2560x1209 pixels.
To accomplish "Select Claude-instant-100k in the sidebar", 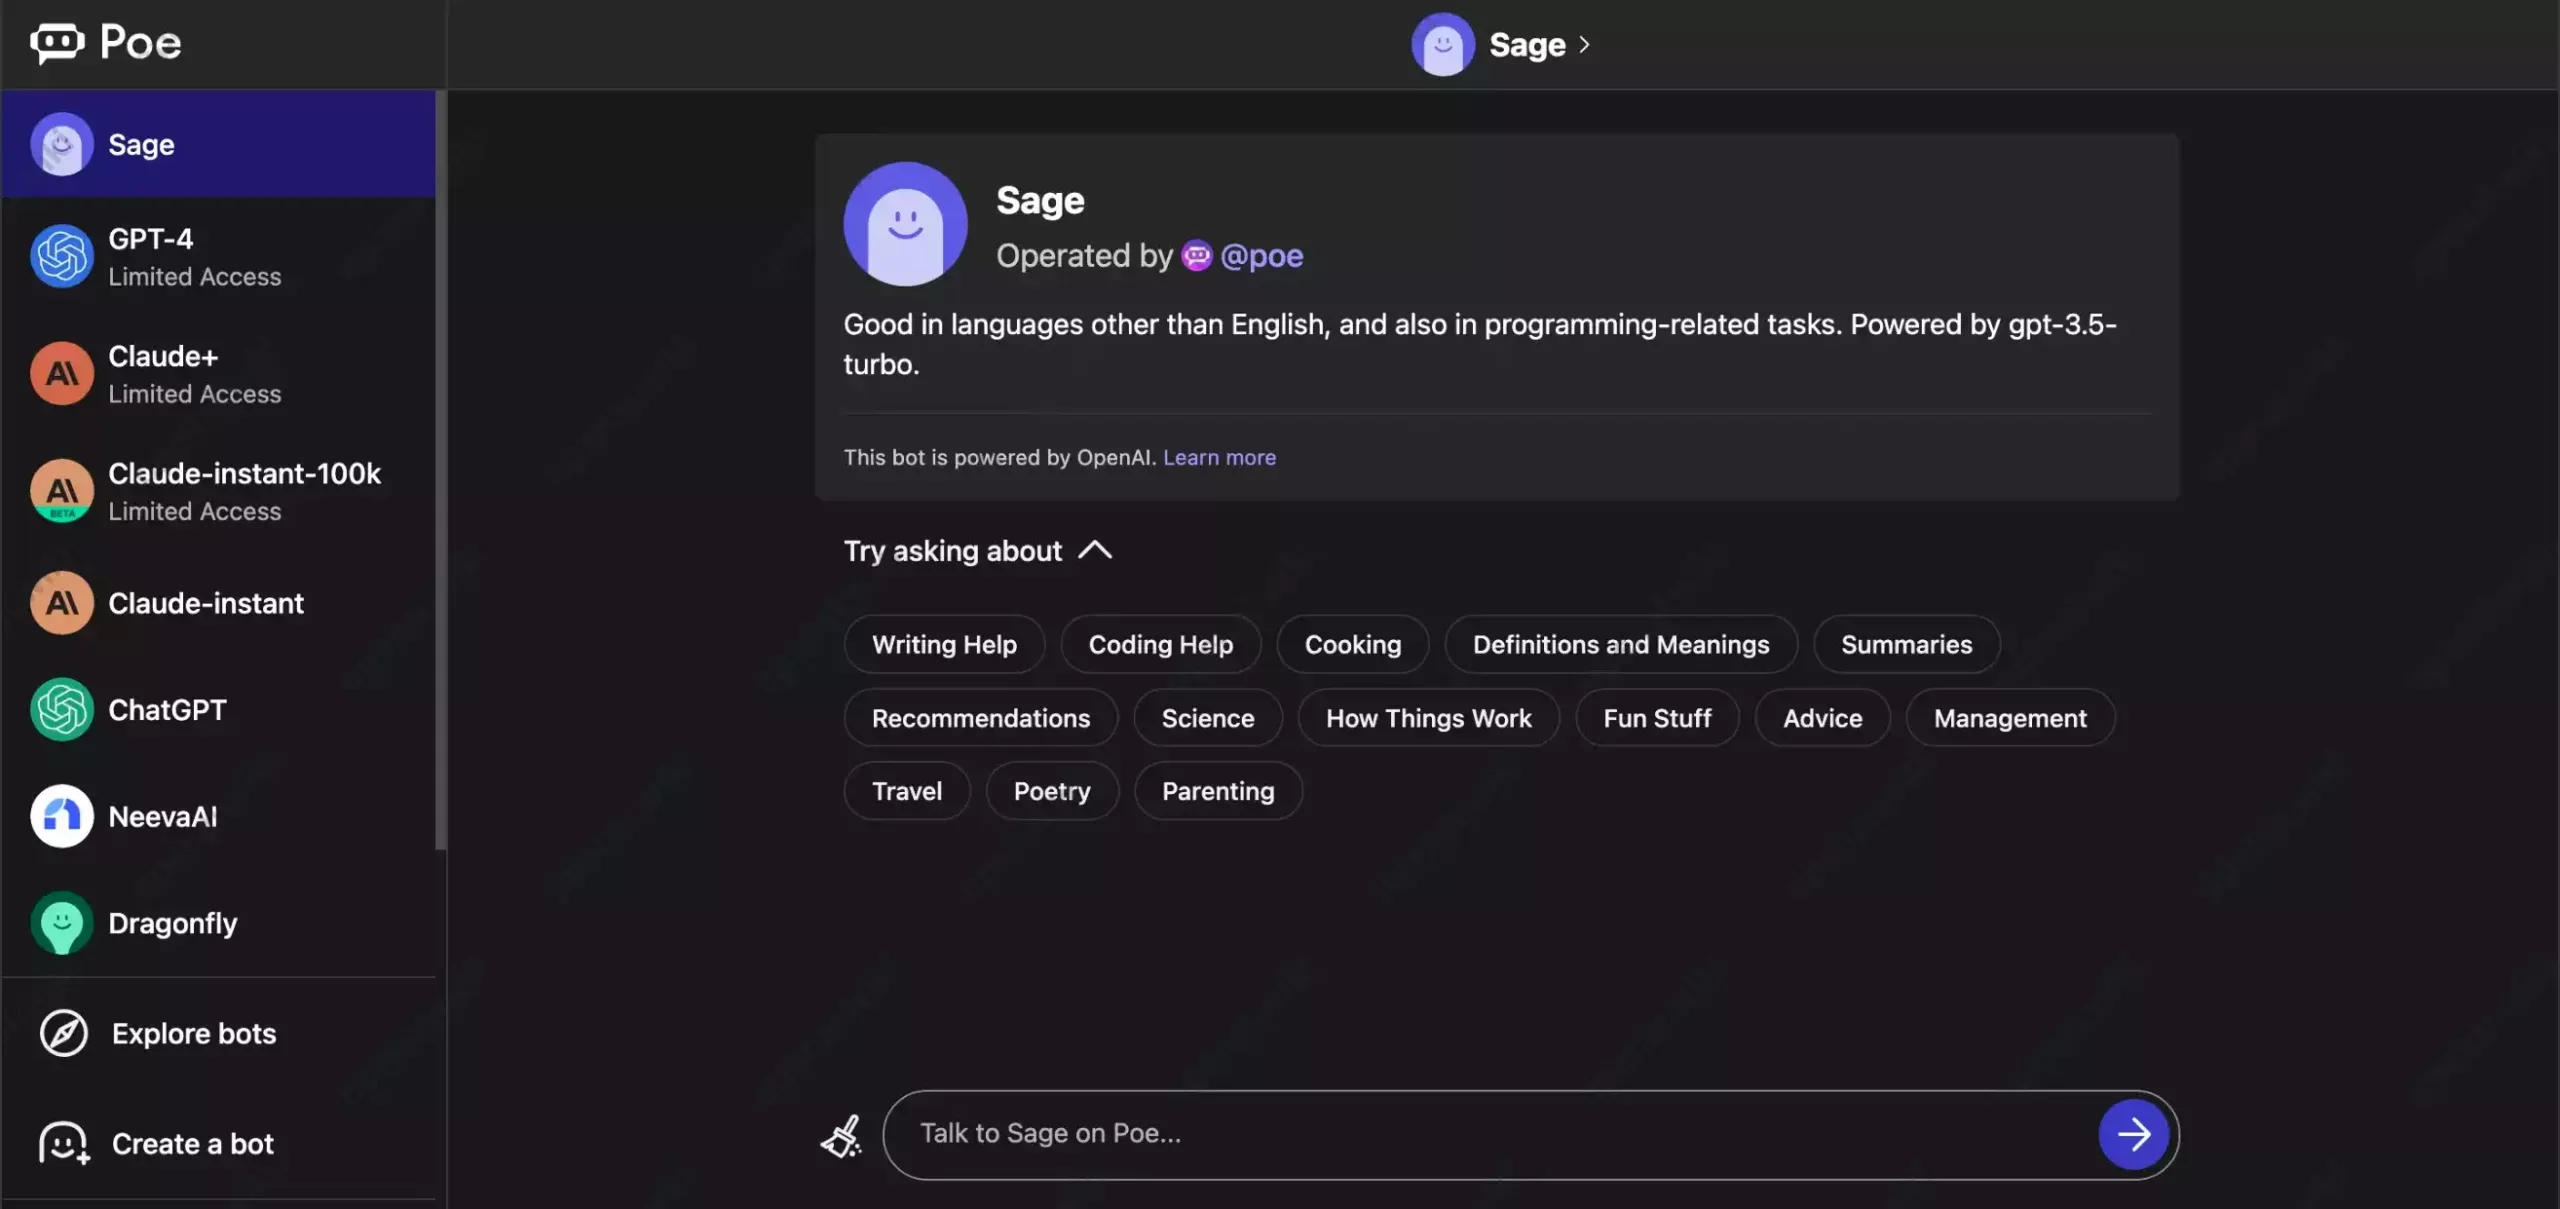I will coord(218,491).
